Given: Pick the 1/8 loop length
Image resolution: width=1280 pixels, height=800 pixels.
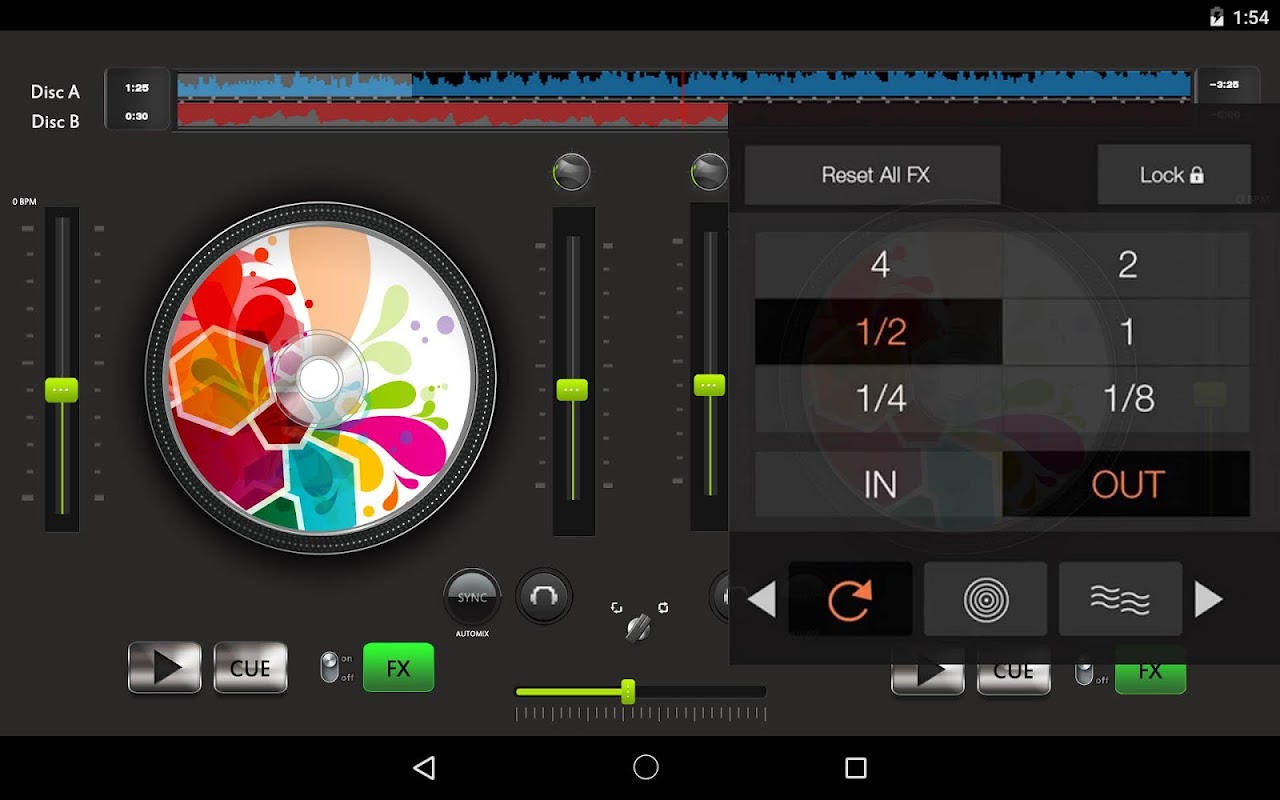Looking at the screenshot, I should click(x=1127, y=399).
